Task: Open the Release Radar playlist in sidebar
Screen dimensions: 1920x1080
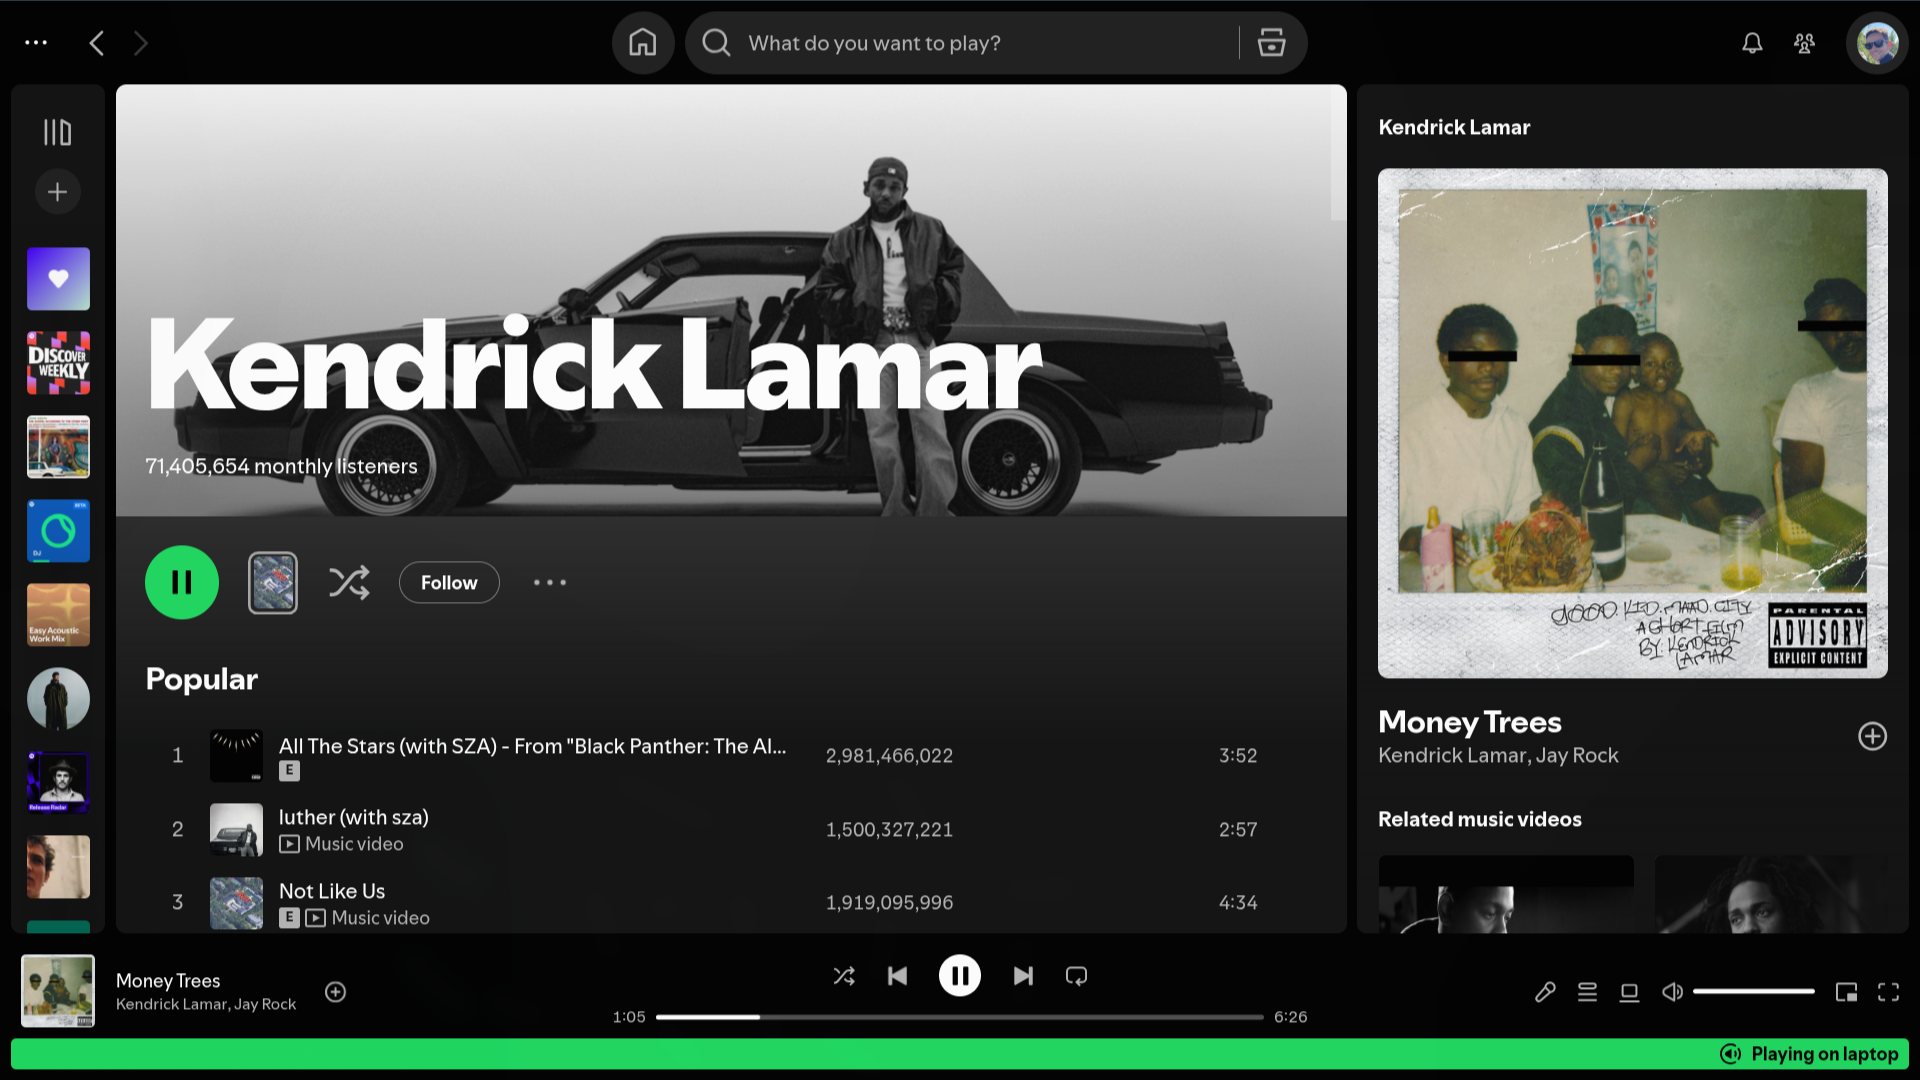Action: tap(58, 783)
